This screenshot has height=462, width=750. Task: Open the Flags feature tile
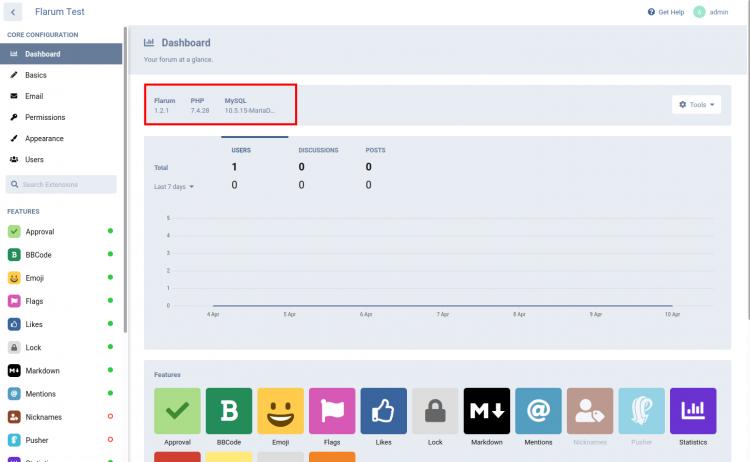click(332, 411)
